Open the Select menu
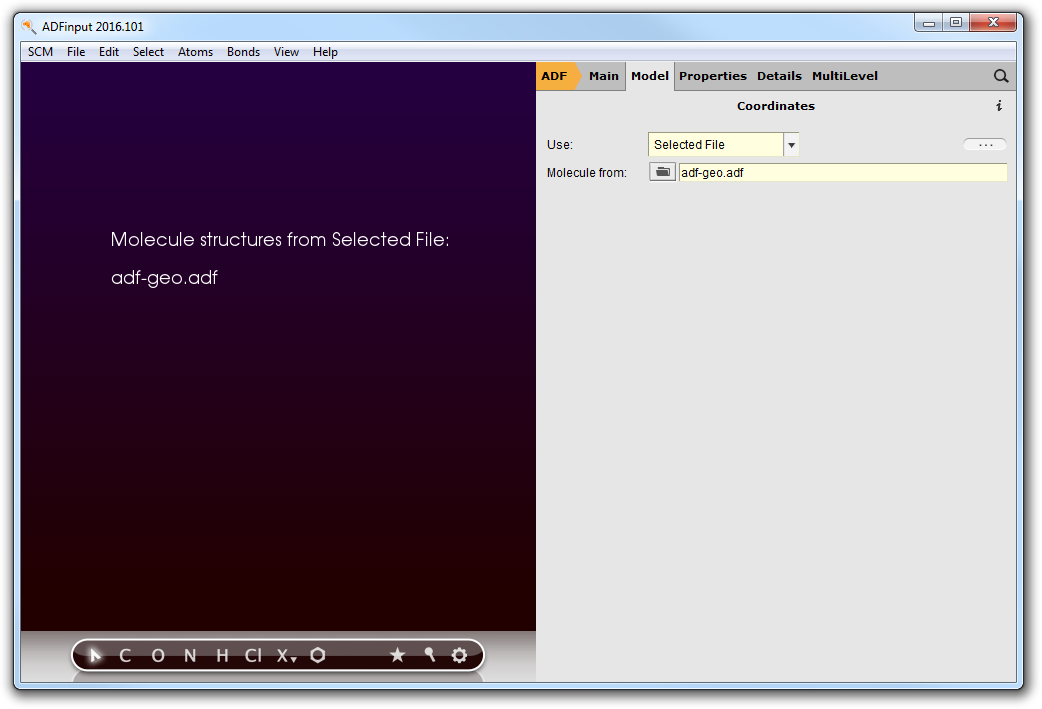Viewport: 1042px width, 709px height. pyautogui.click(x=148, y=52)
